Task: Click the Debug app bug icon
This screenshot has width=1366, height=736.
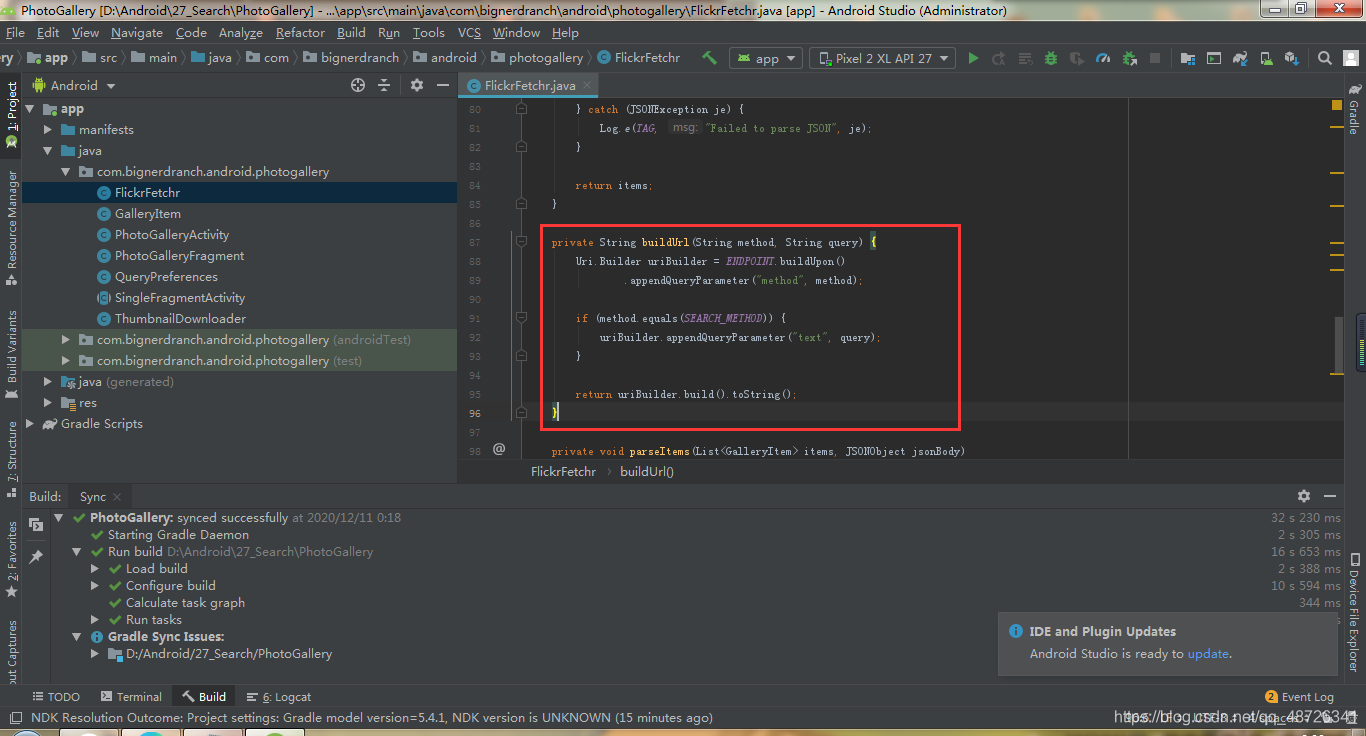Action: pos(1051,58)
